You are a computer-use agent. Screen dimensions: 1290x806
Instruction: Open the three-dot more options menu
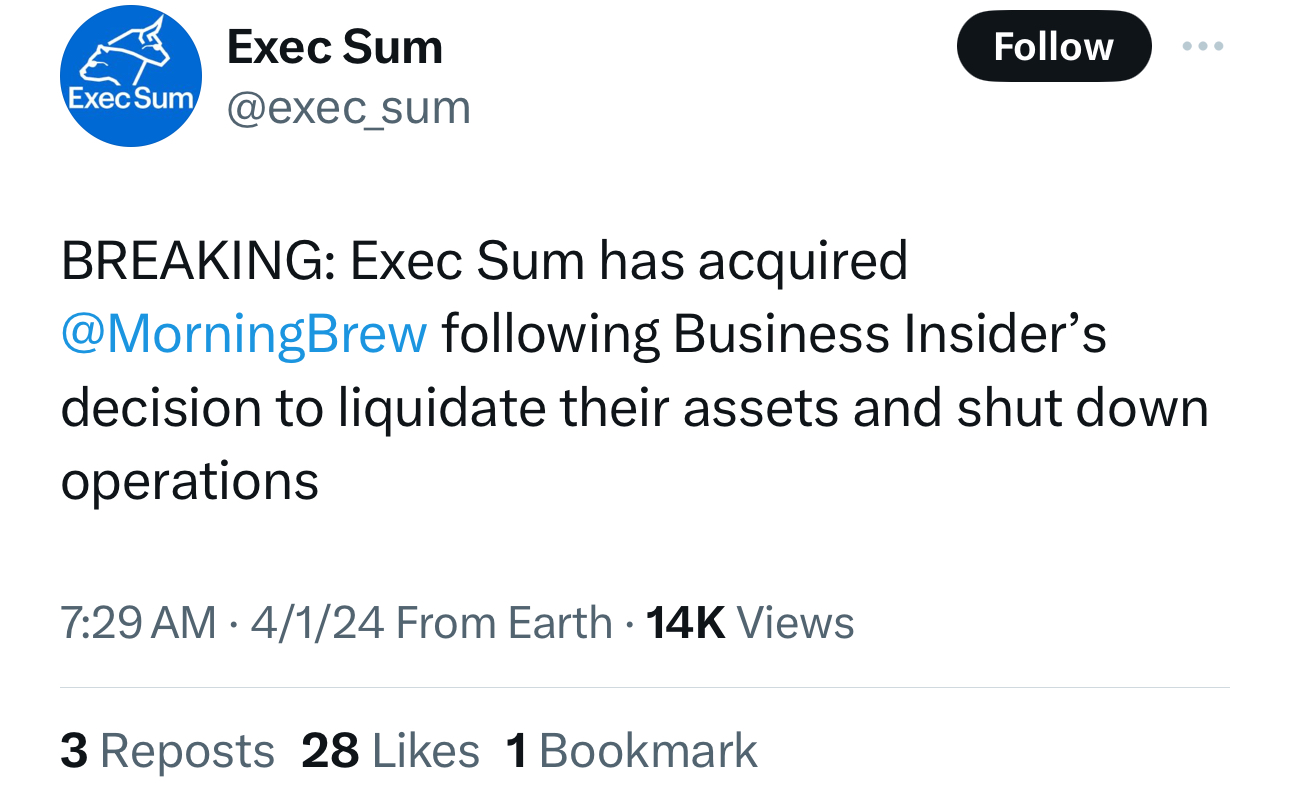[1202, 47]
